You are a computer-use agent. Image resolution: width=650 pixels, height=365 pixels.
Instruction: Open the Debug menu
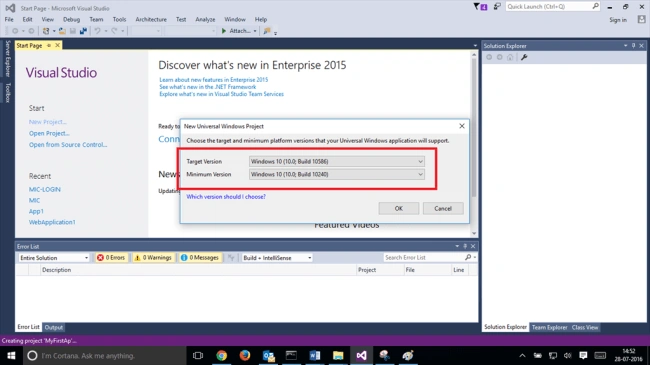pyautogui.click(x=71, y=19)
